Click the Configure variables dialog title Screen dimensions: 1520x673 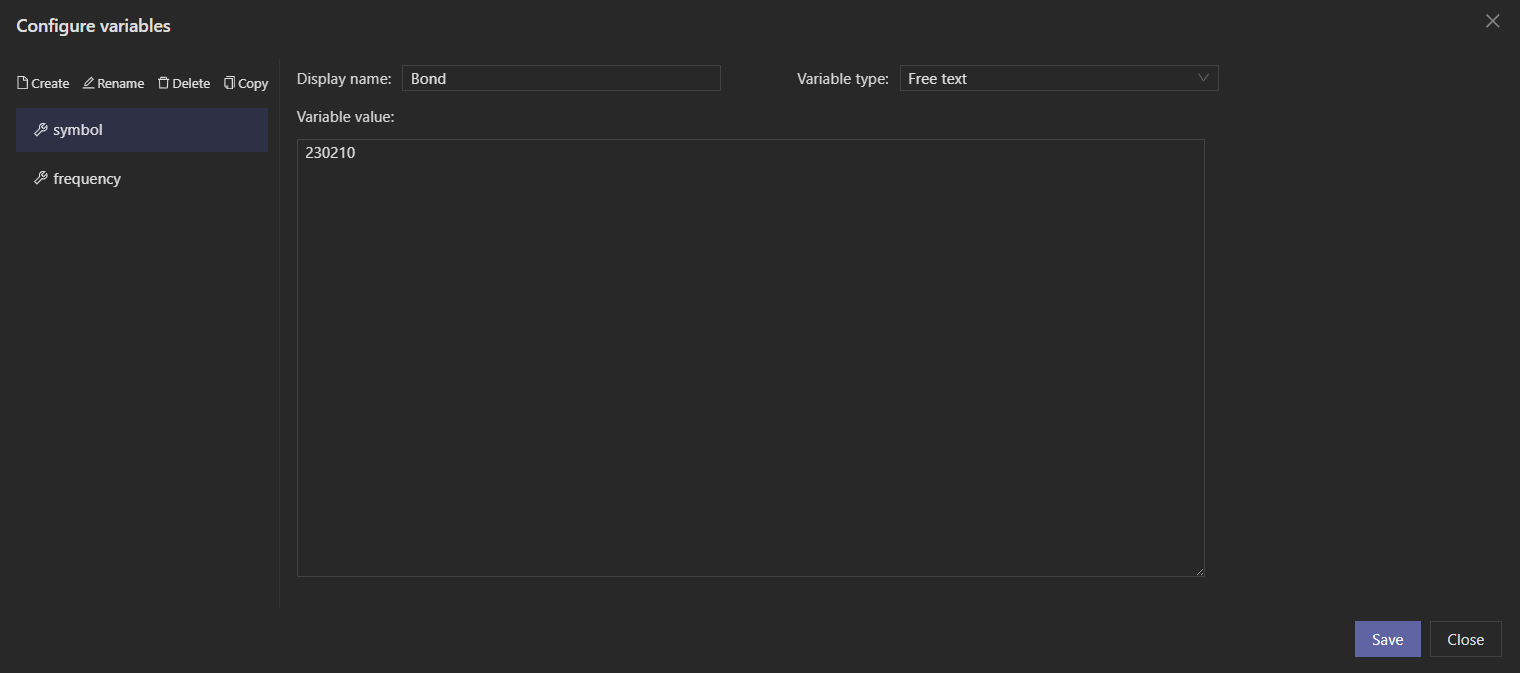coord(93,26)
